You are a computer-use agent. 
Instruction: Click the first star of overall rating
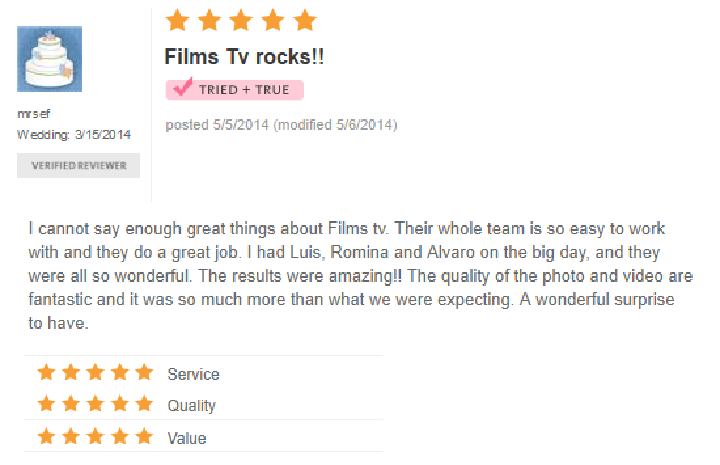pyautogui.click(x=177, y=20)
